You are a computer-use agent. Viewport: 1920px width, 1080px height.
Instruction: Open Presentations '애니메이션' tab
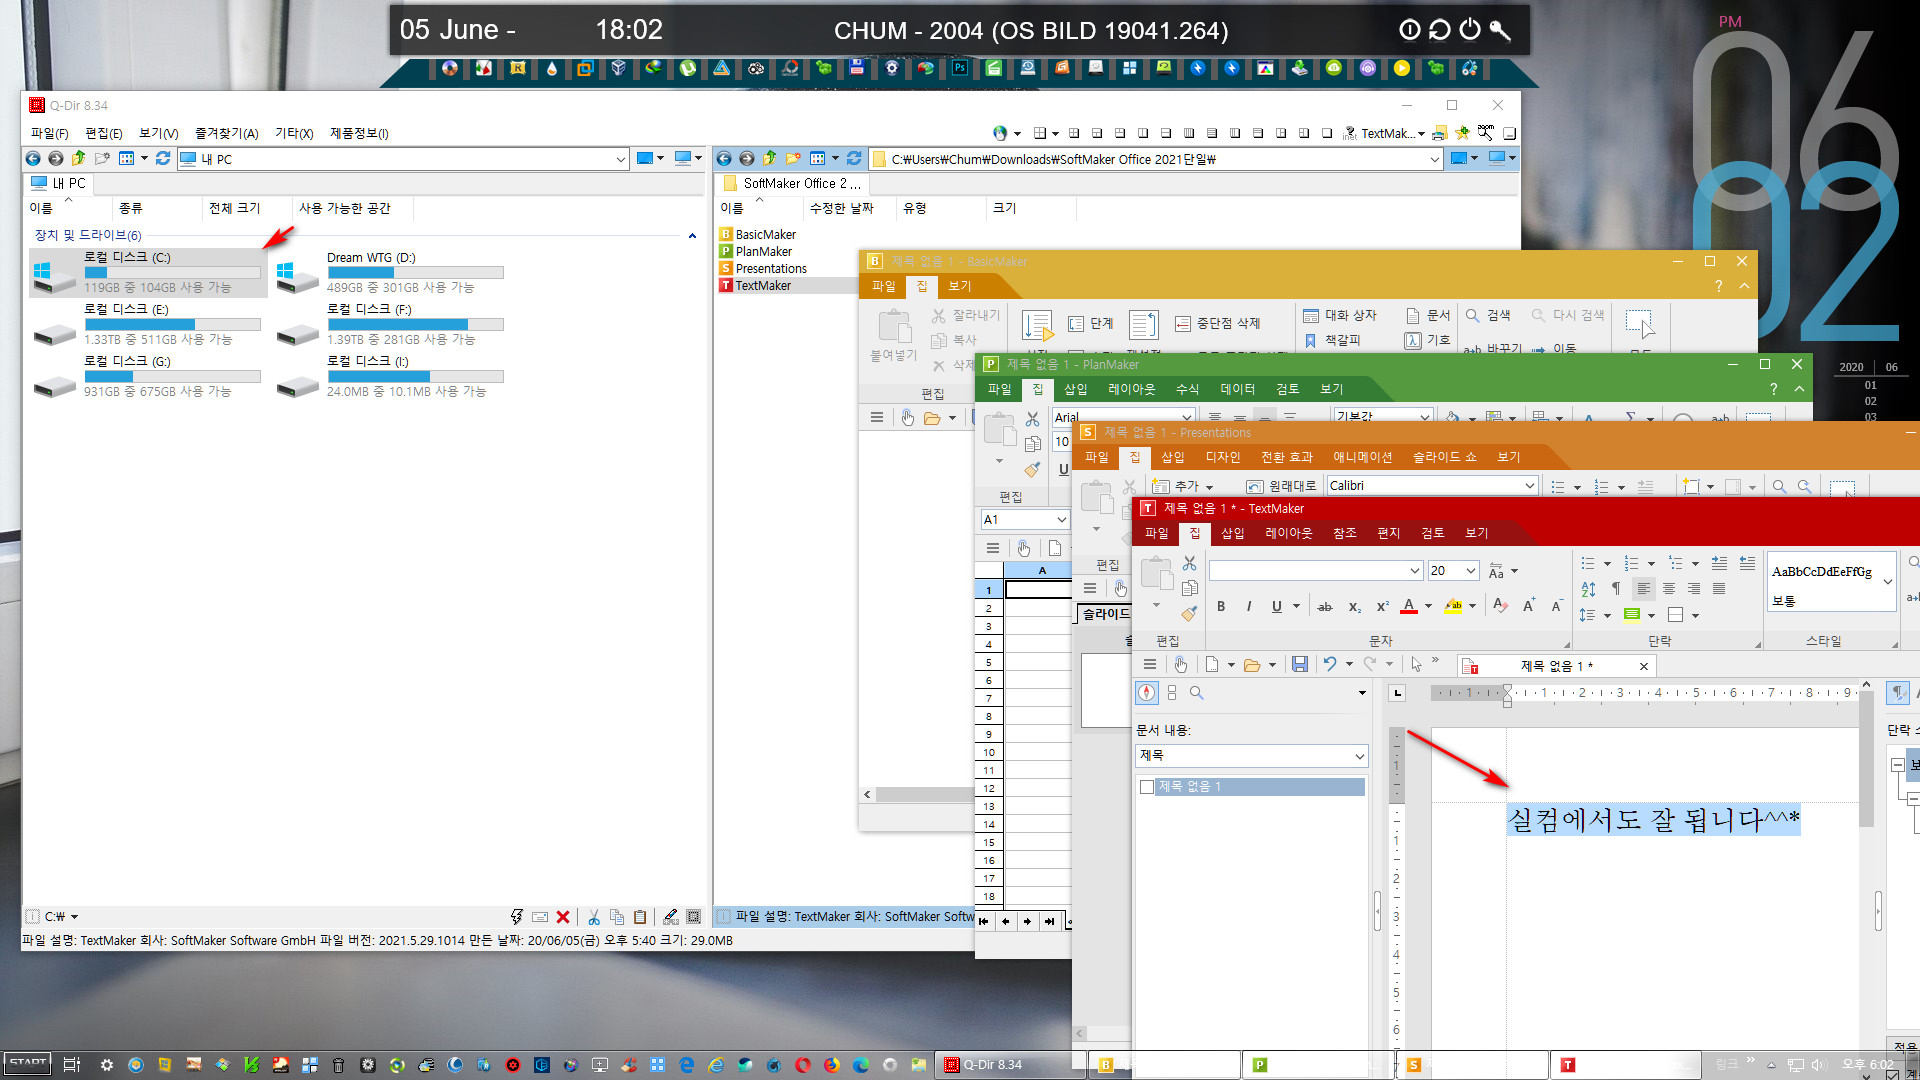1362,457
